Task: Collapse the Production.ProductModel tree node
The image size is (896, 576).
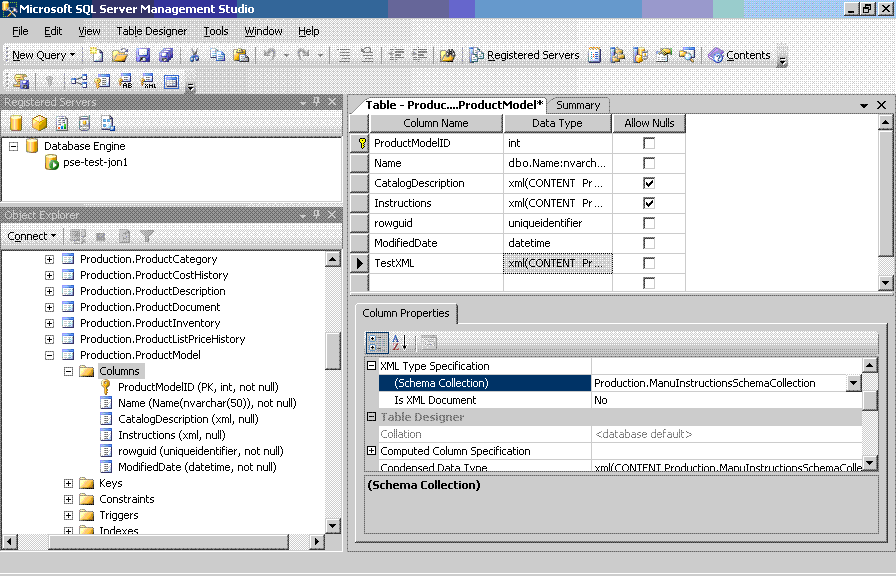Action: pos(50,355)
